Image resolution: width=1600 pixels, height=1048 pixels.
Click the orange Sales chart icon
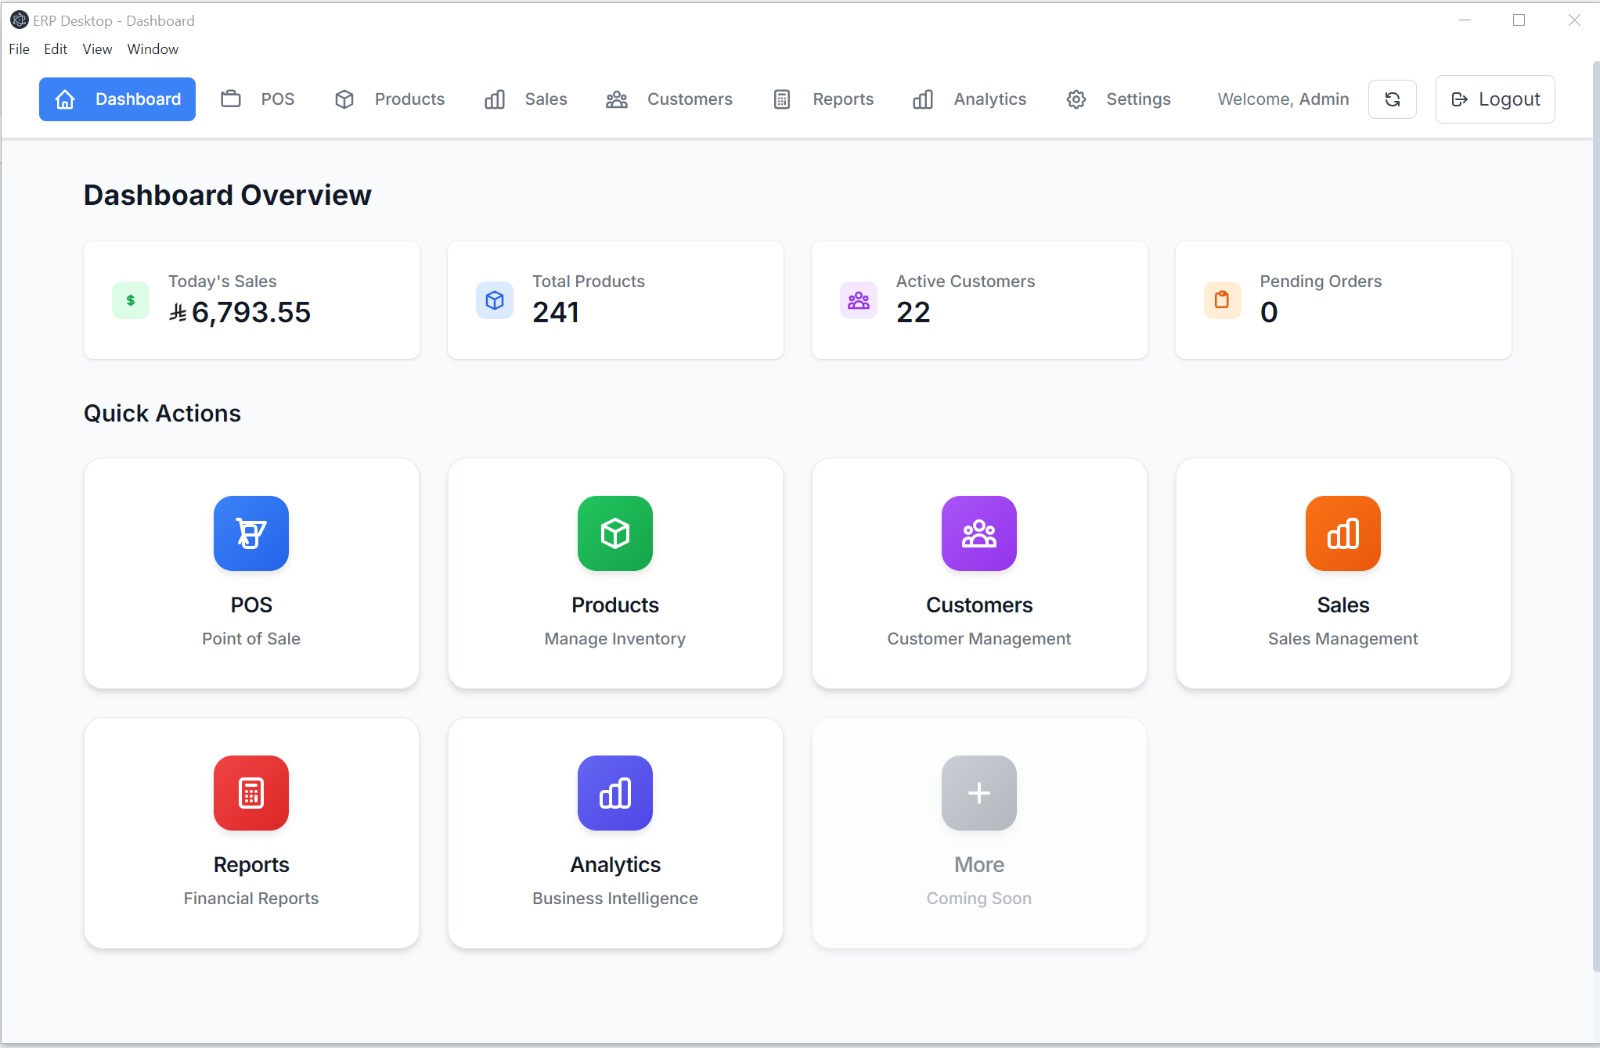pos(1343,533)
